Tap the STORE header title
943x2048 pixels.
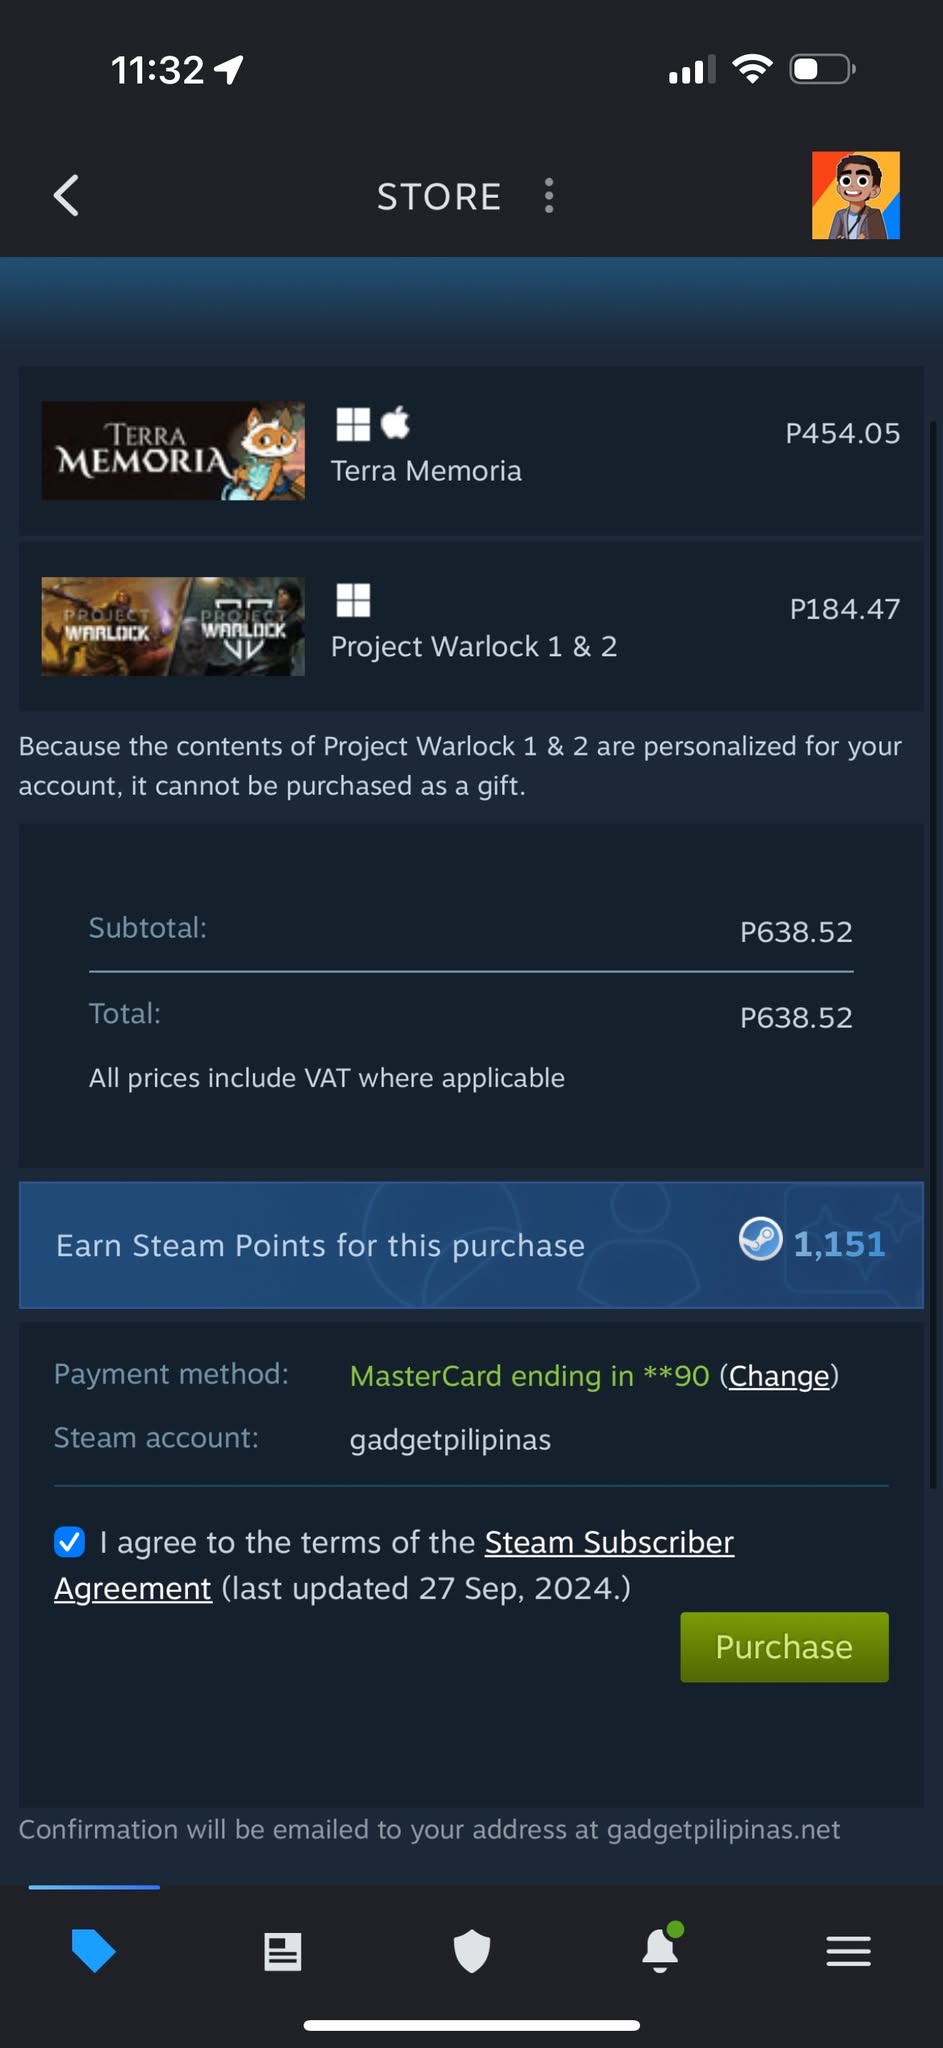[x=439, y=195]
